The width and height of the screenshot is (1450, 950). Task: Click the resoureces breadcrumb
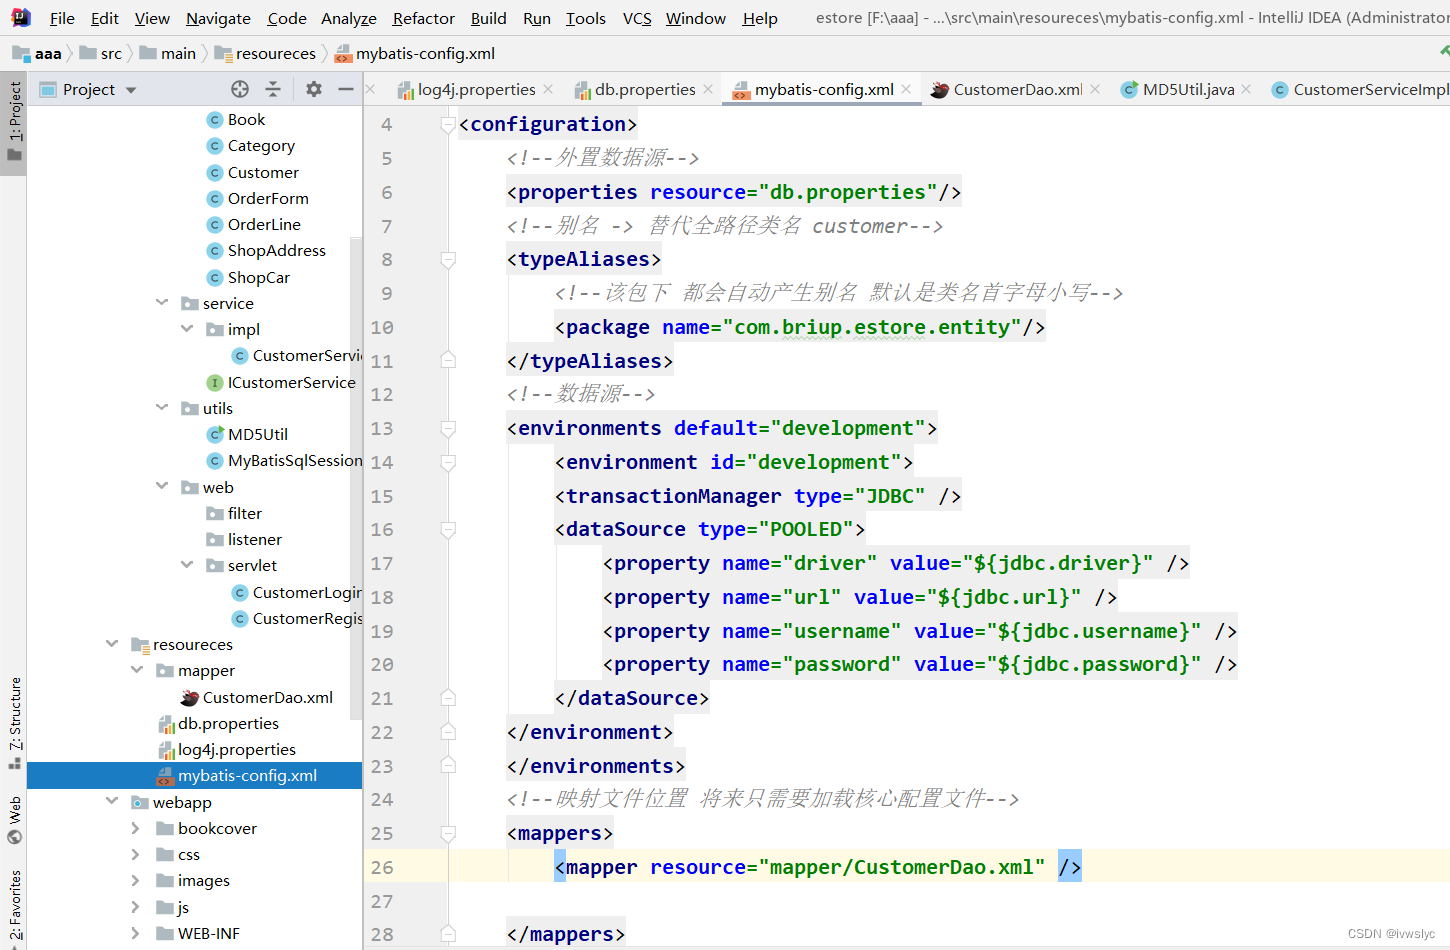point(265,53)
